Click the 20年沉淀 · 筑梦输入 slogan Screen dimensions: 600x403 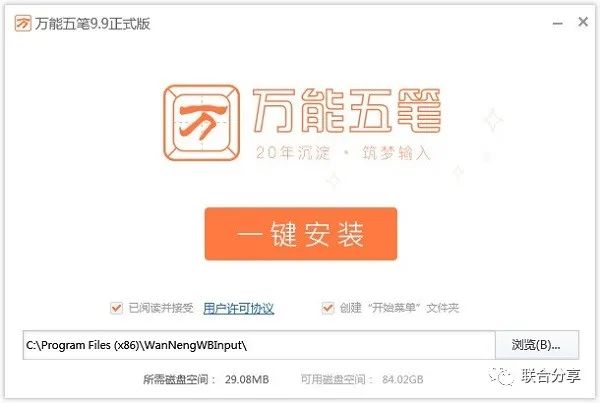343,153
